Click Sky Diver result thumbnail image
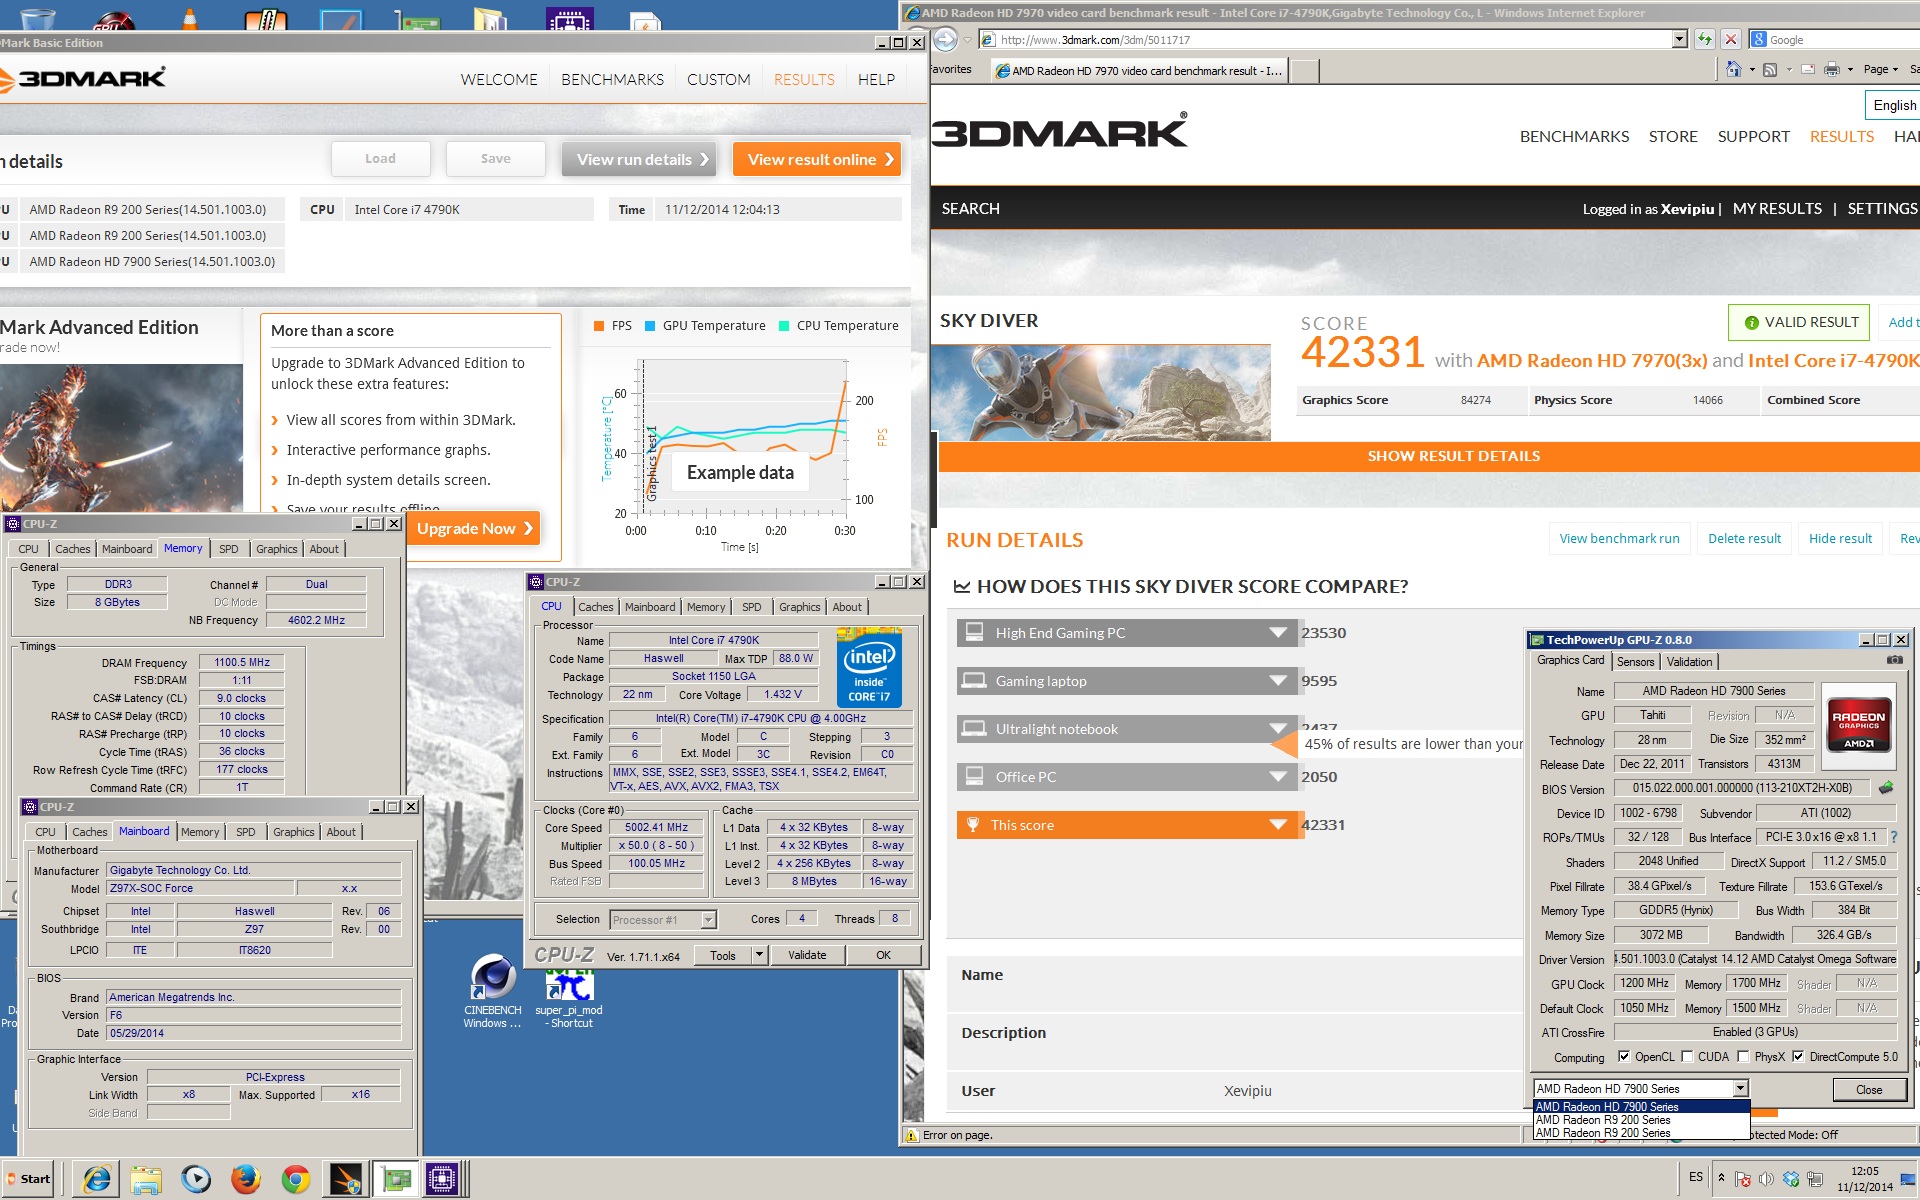This screenshot has width=1920, height=1200. point(1100,393)
